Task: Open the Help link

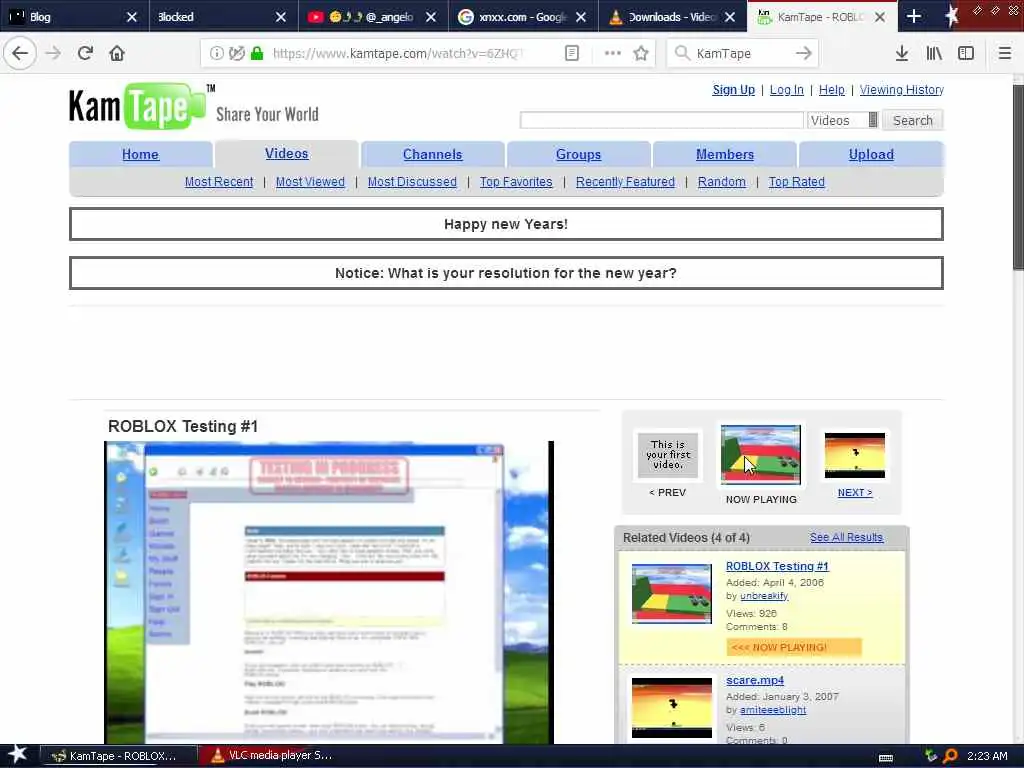Action: [831, 90]
